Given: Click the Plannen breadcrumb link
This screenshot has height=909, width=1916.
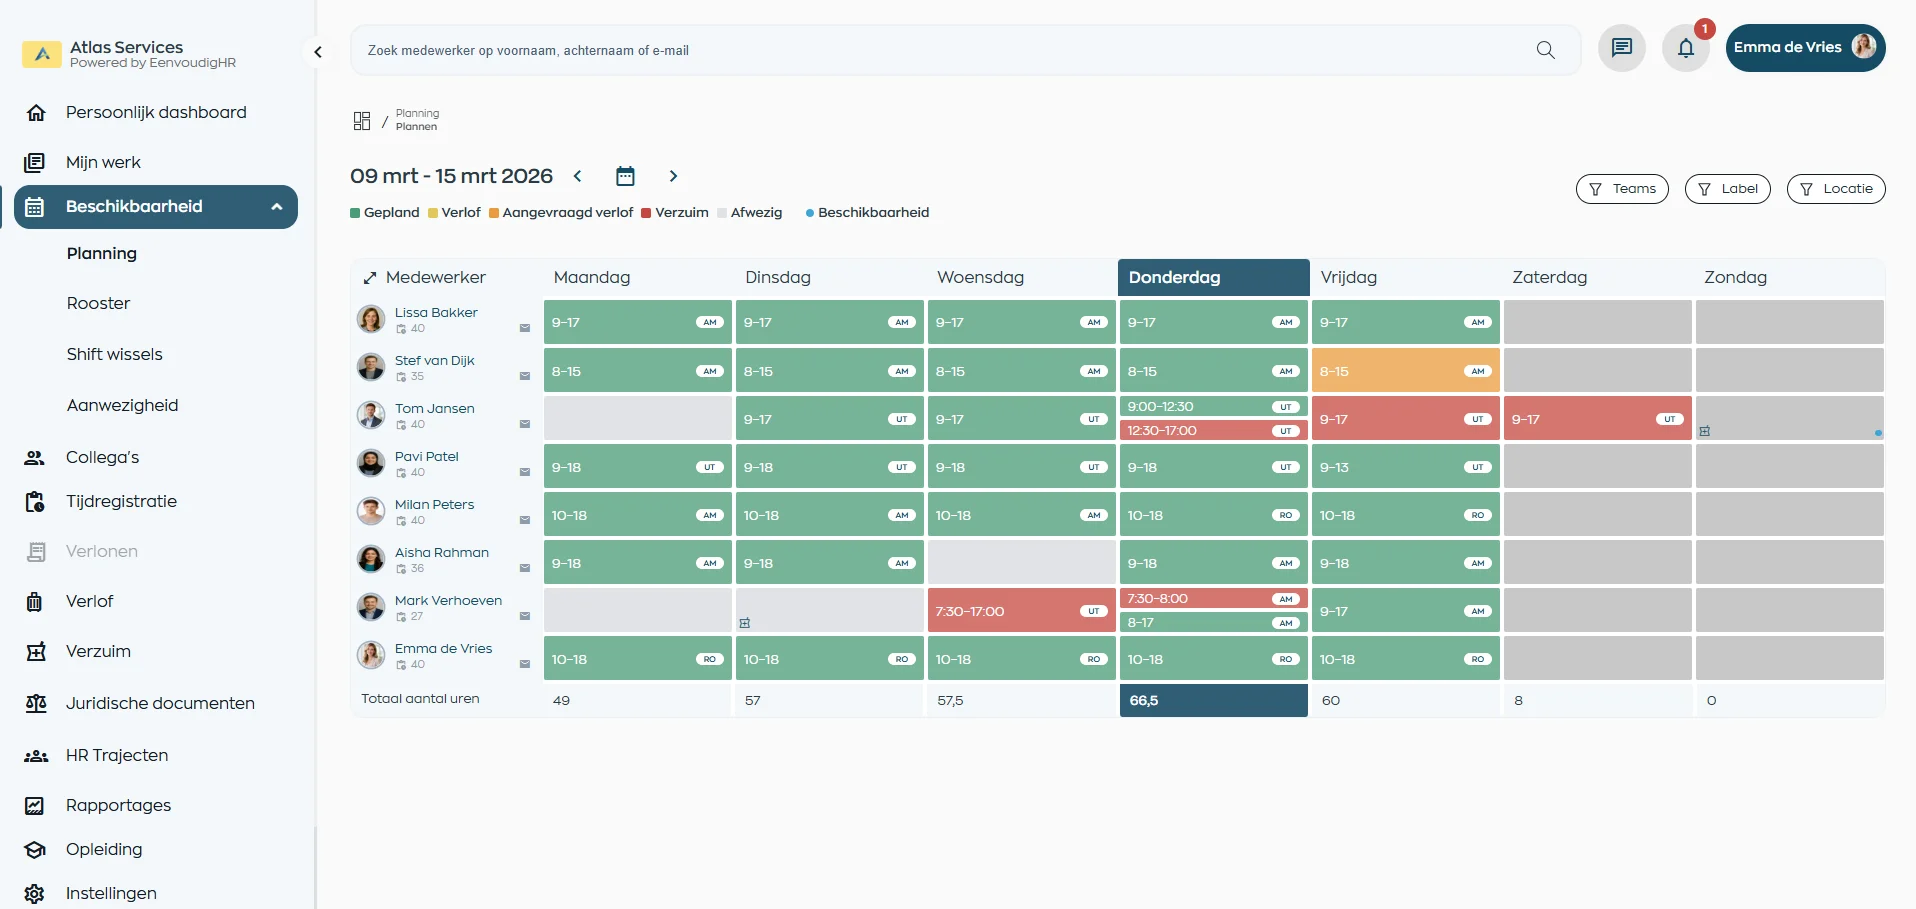Looking at the screenshot, I should tap(417, 126).
